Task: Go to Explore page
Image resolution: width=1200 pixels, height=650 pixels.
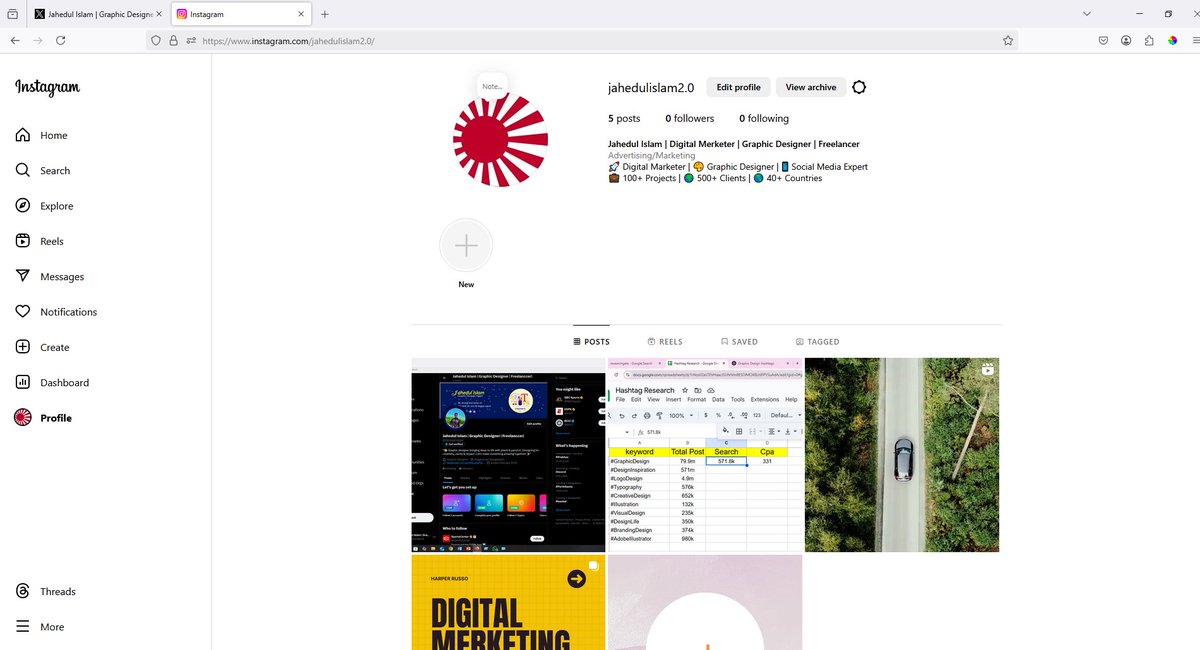Action: click(x=44, y=206)
